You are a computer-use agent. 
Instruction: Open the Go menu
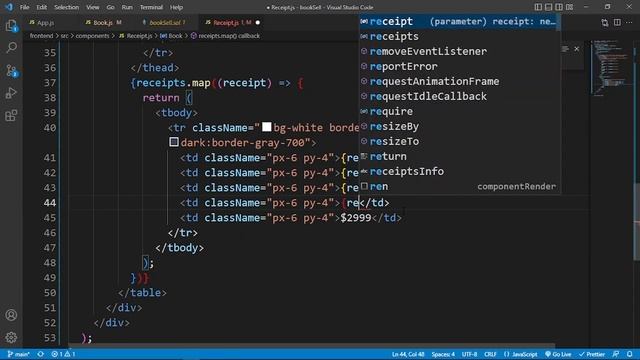coord(110,7)
